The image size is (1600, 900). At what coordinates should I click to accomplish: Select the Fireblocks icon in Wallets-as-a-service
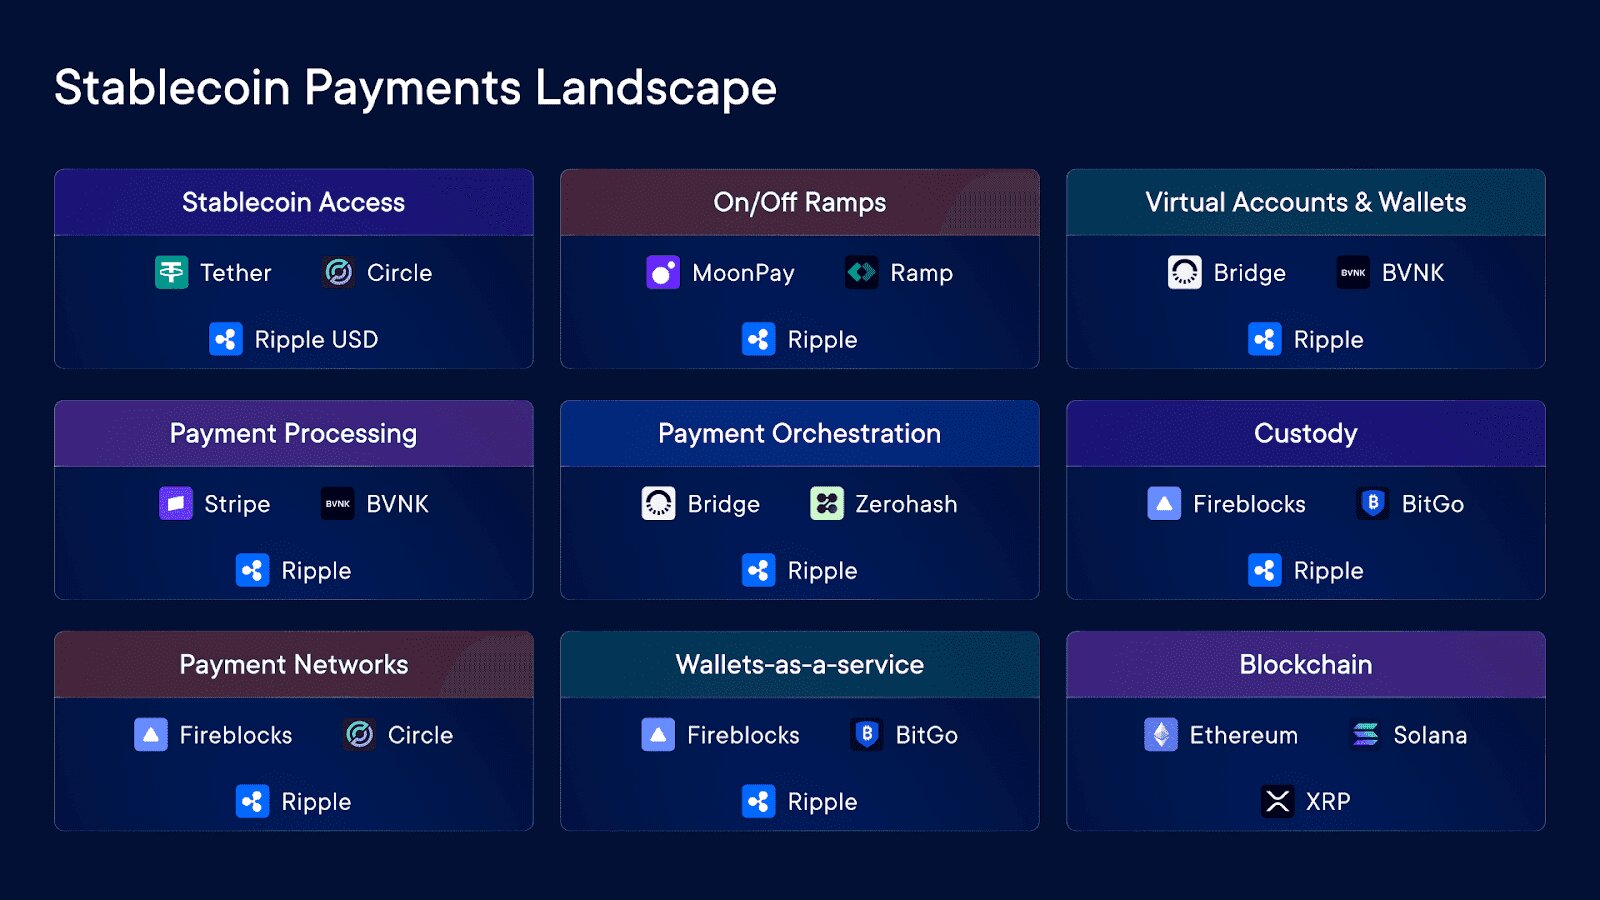tap(658, 734)
